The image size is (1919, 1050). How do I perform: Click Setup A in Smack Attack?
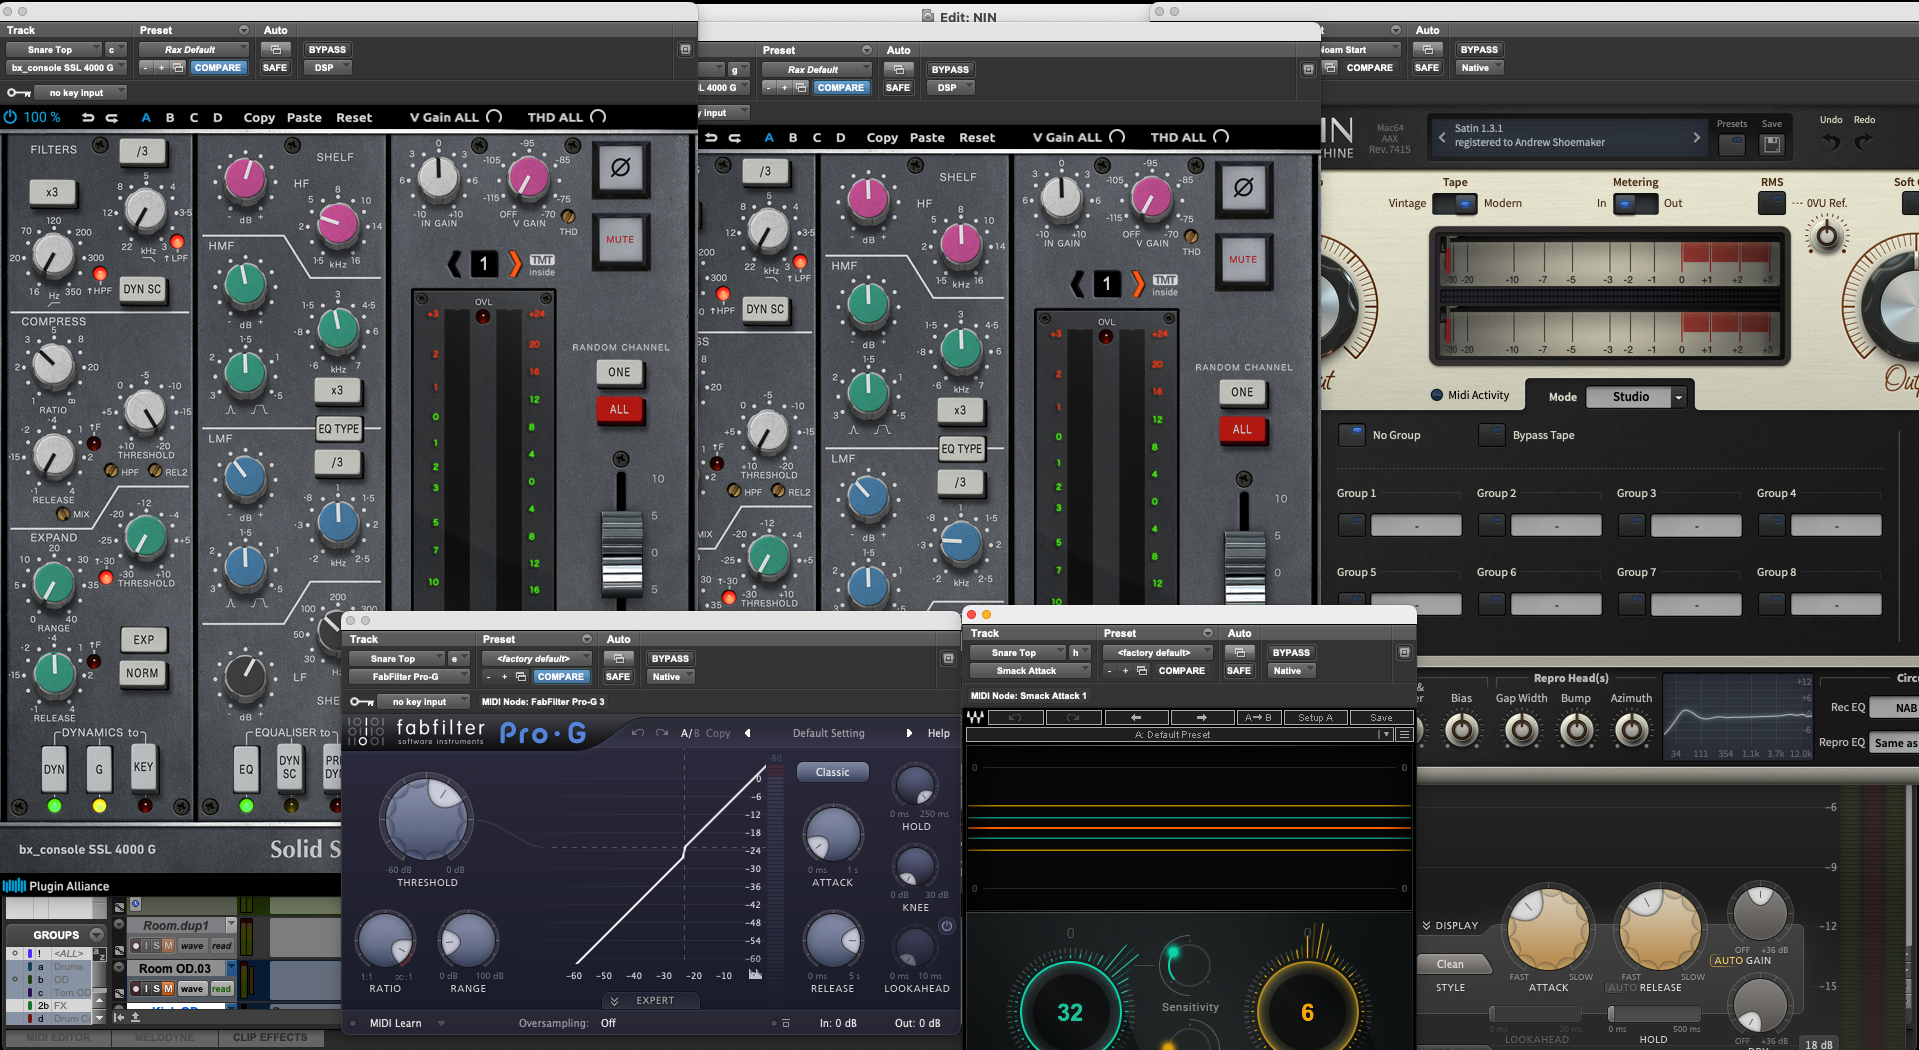tap(1315, 717)
